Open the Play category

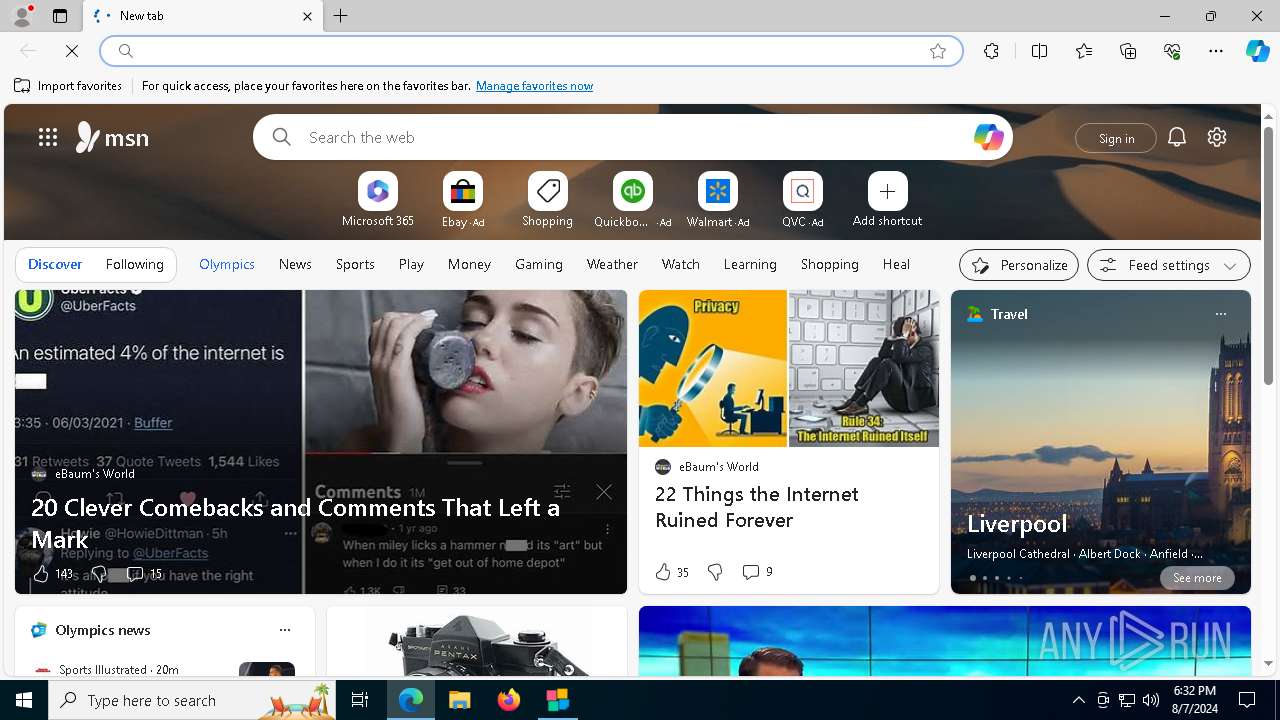[411, 264]
